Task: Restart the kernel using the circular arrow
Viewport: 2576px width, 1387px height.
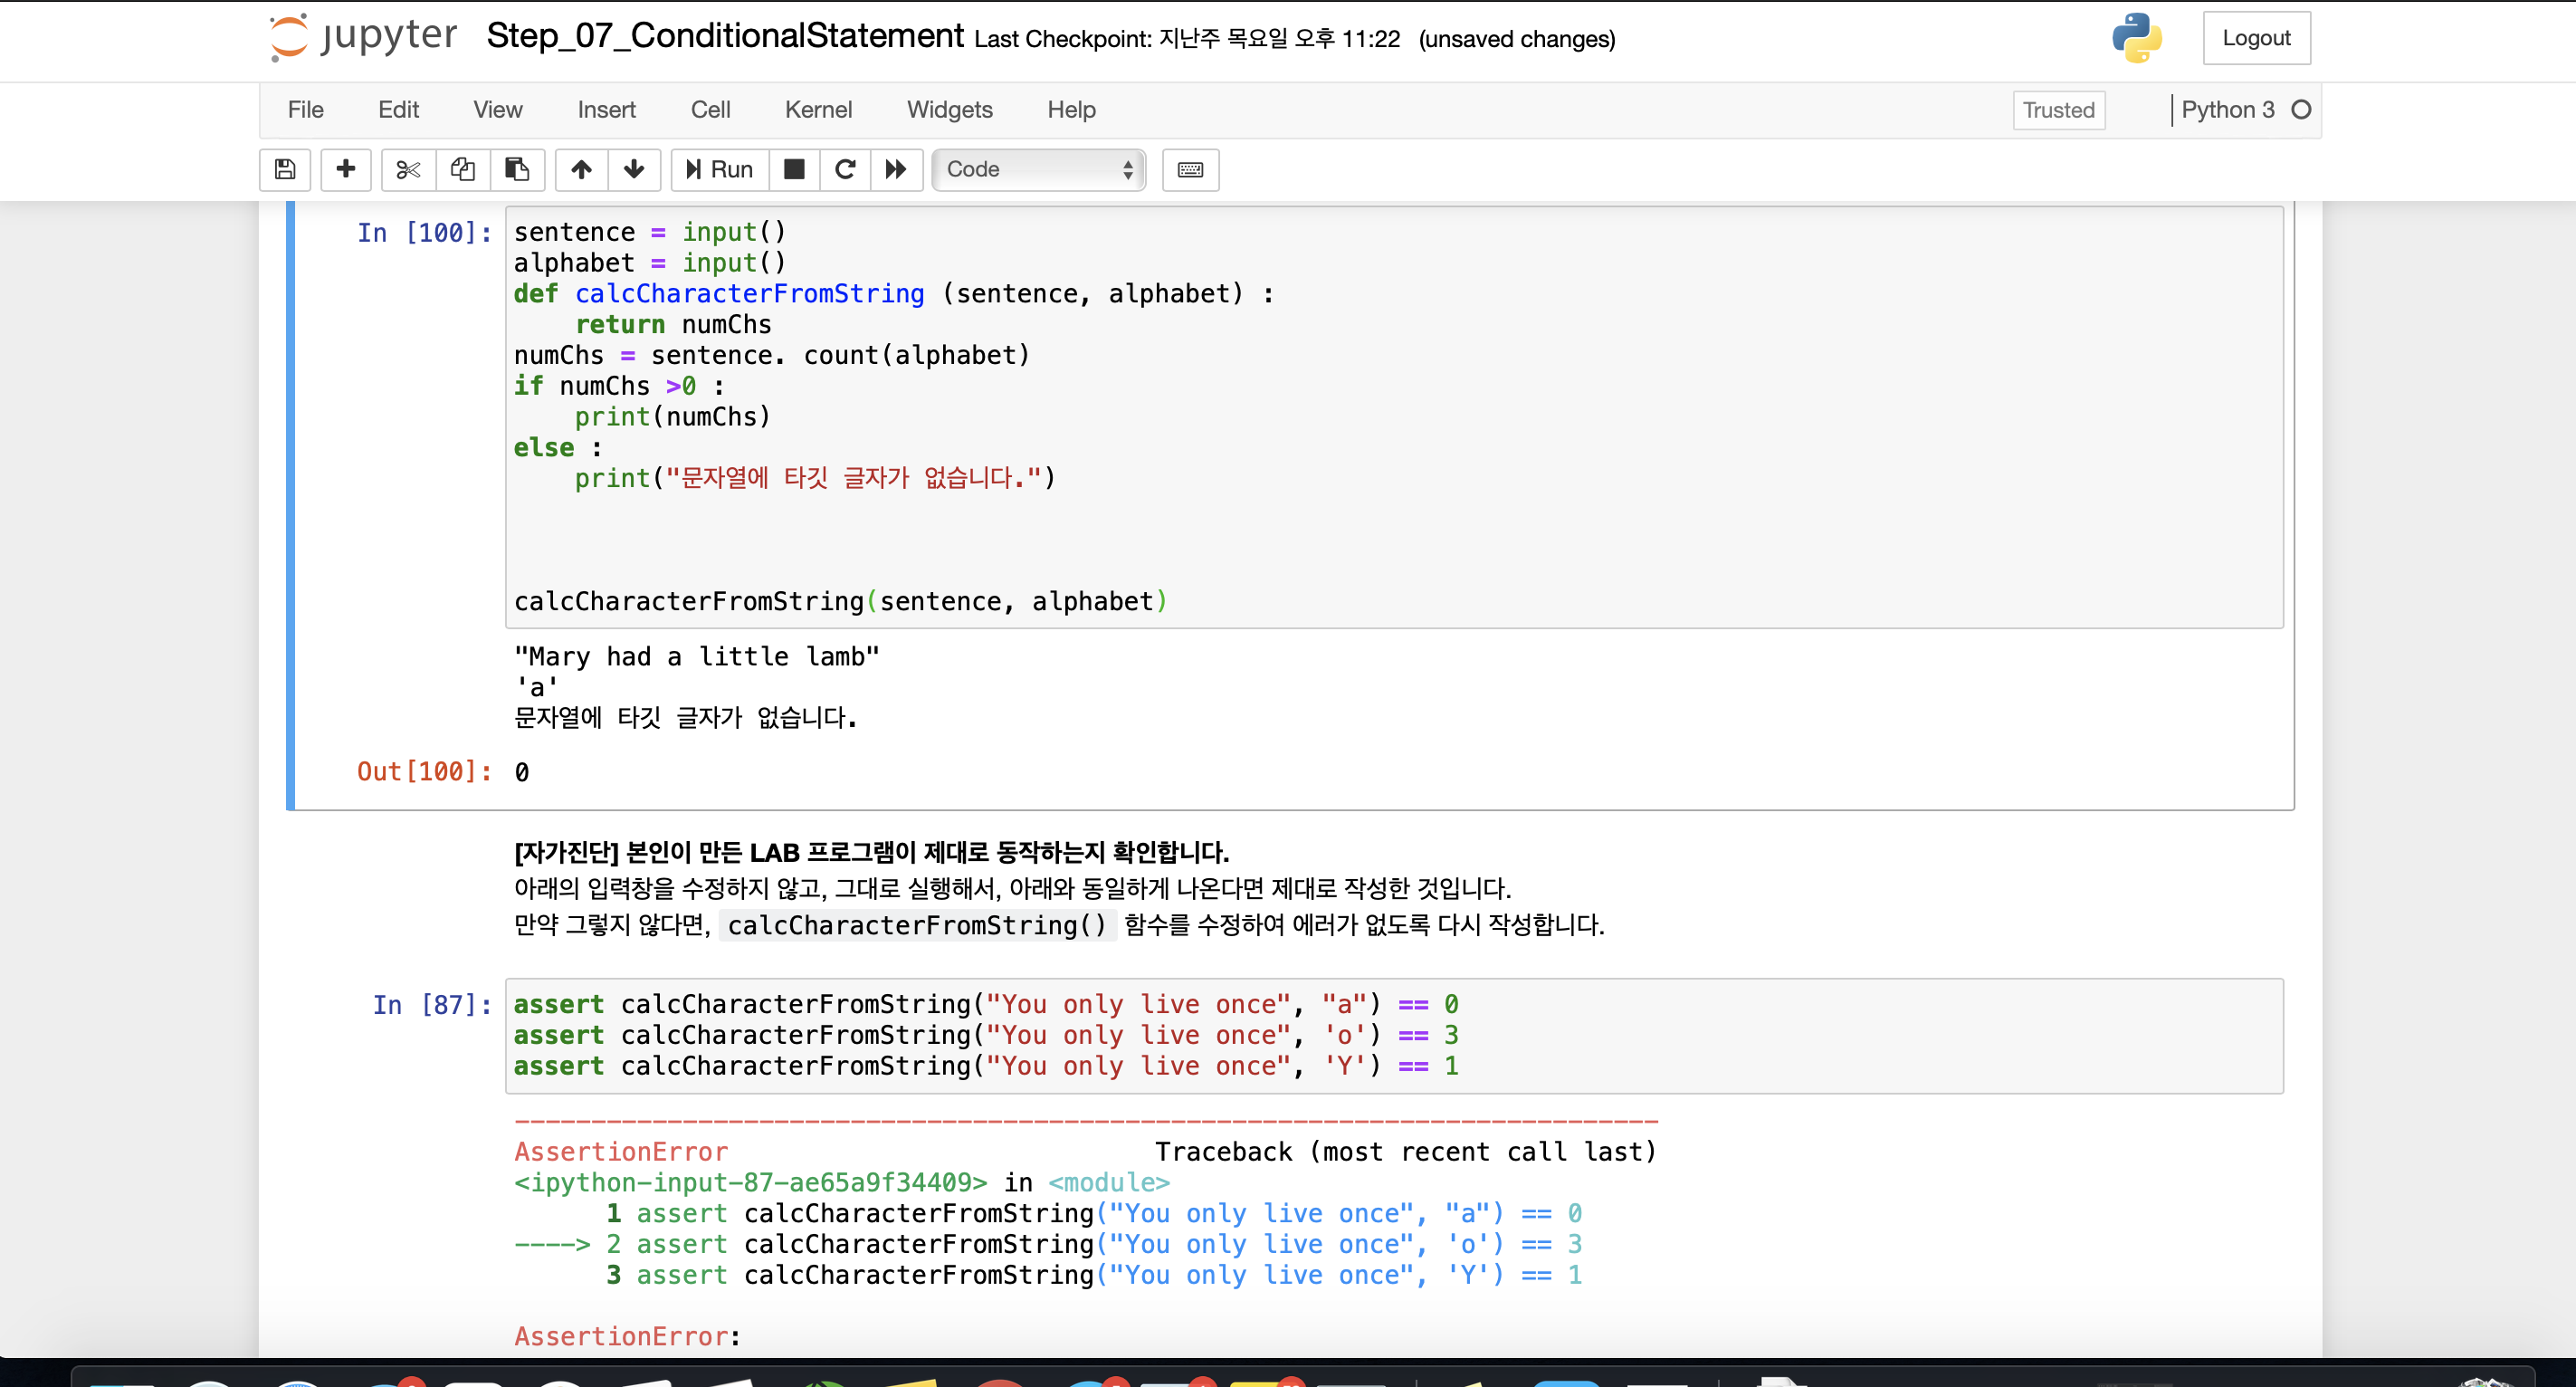Action: point(845,169)
